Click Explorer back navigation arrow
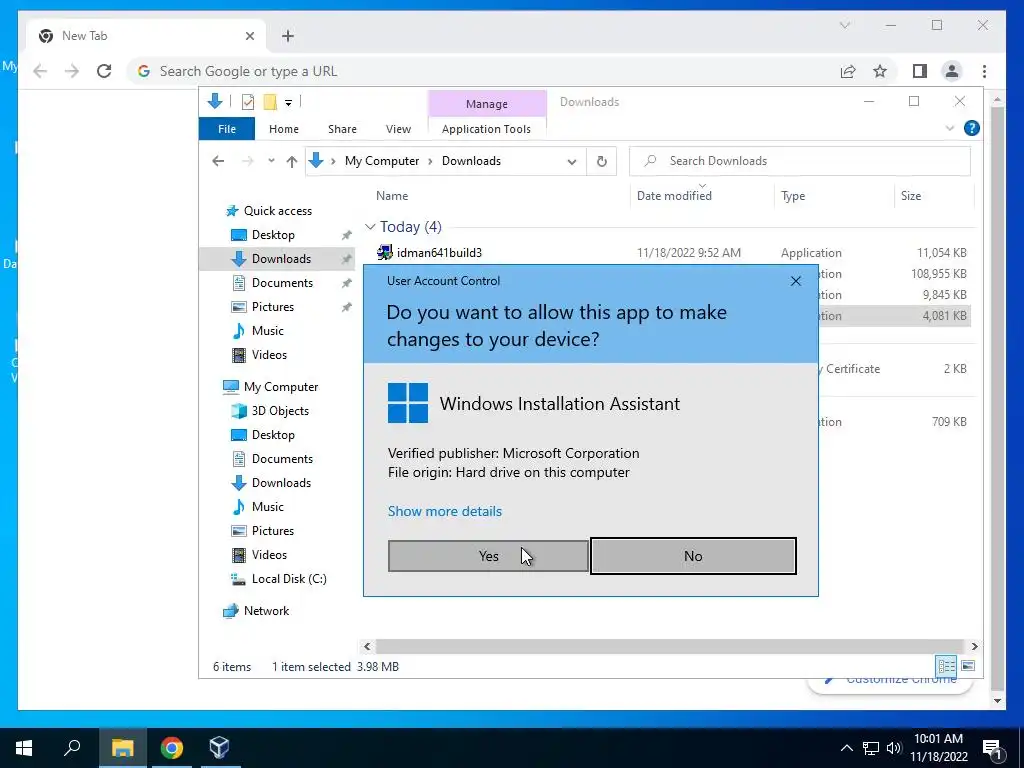Viewport: 1024px width, 768px height. (218, 161)
